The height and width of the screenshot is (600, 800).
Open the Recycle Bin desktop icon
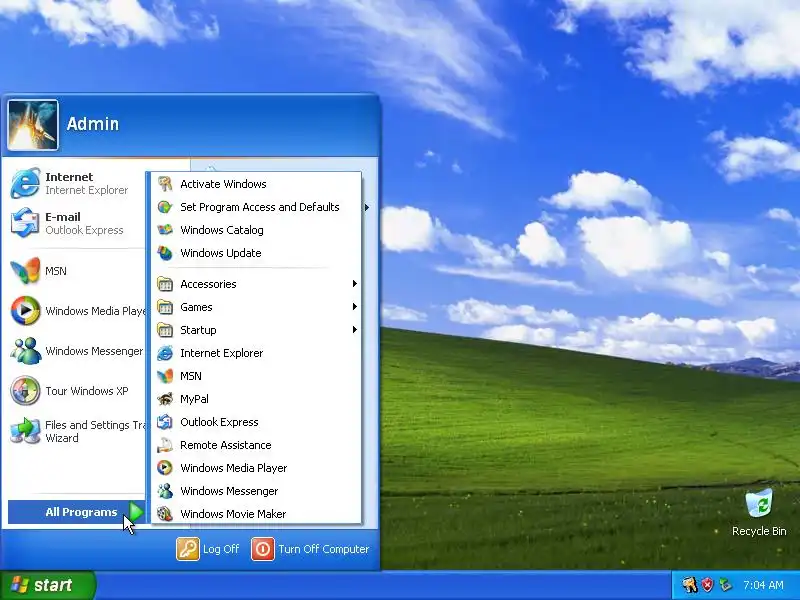pos(759,504)
